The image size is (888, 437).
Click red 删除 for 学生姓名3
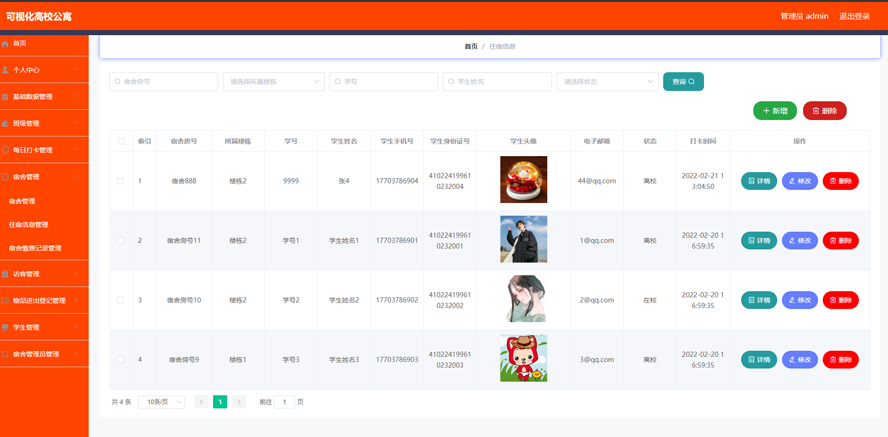[840, 359]
